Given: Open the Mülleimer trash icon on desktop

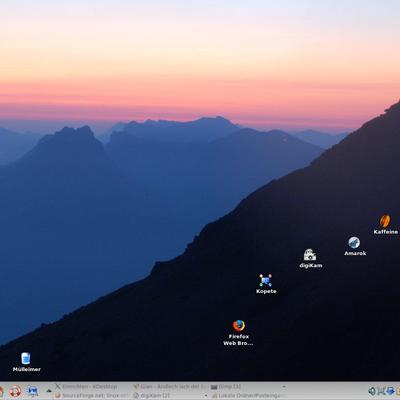Looking at the screenshot, I should click(x=26, y=362).
